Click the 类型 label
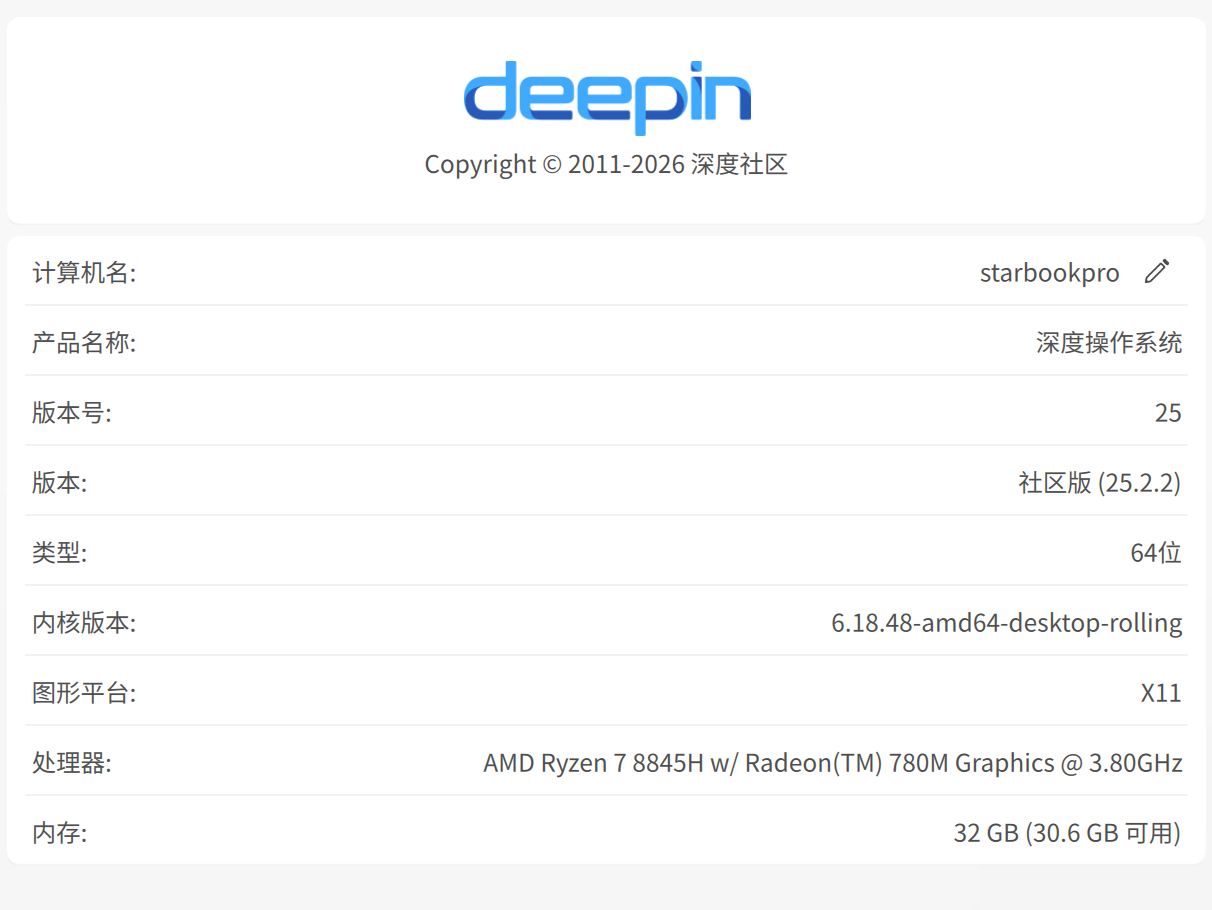Image resolution: width=1212 pixels, height=910 pixels. (60, 553)
